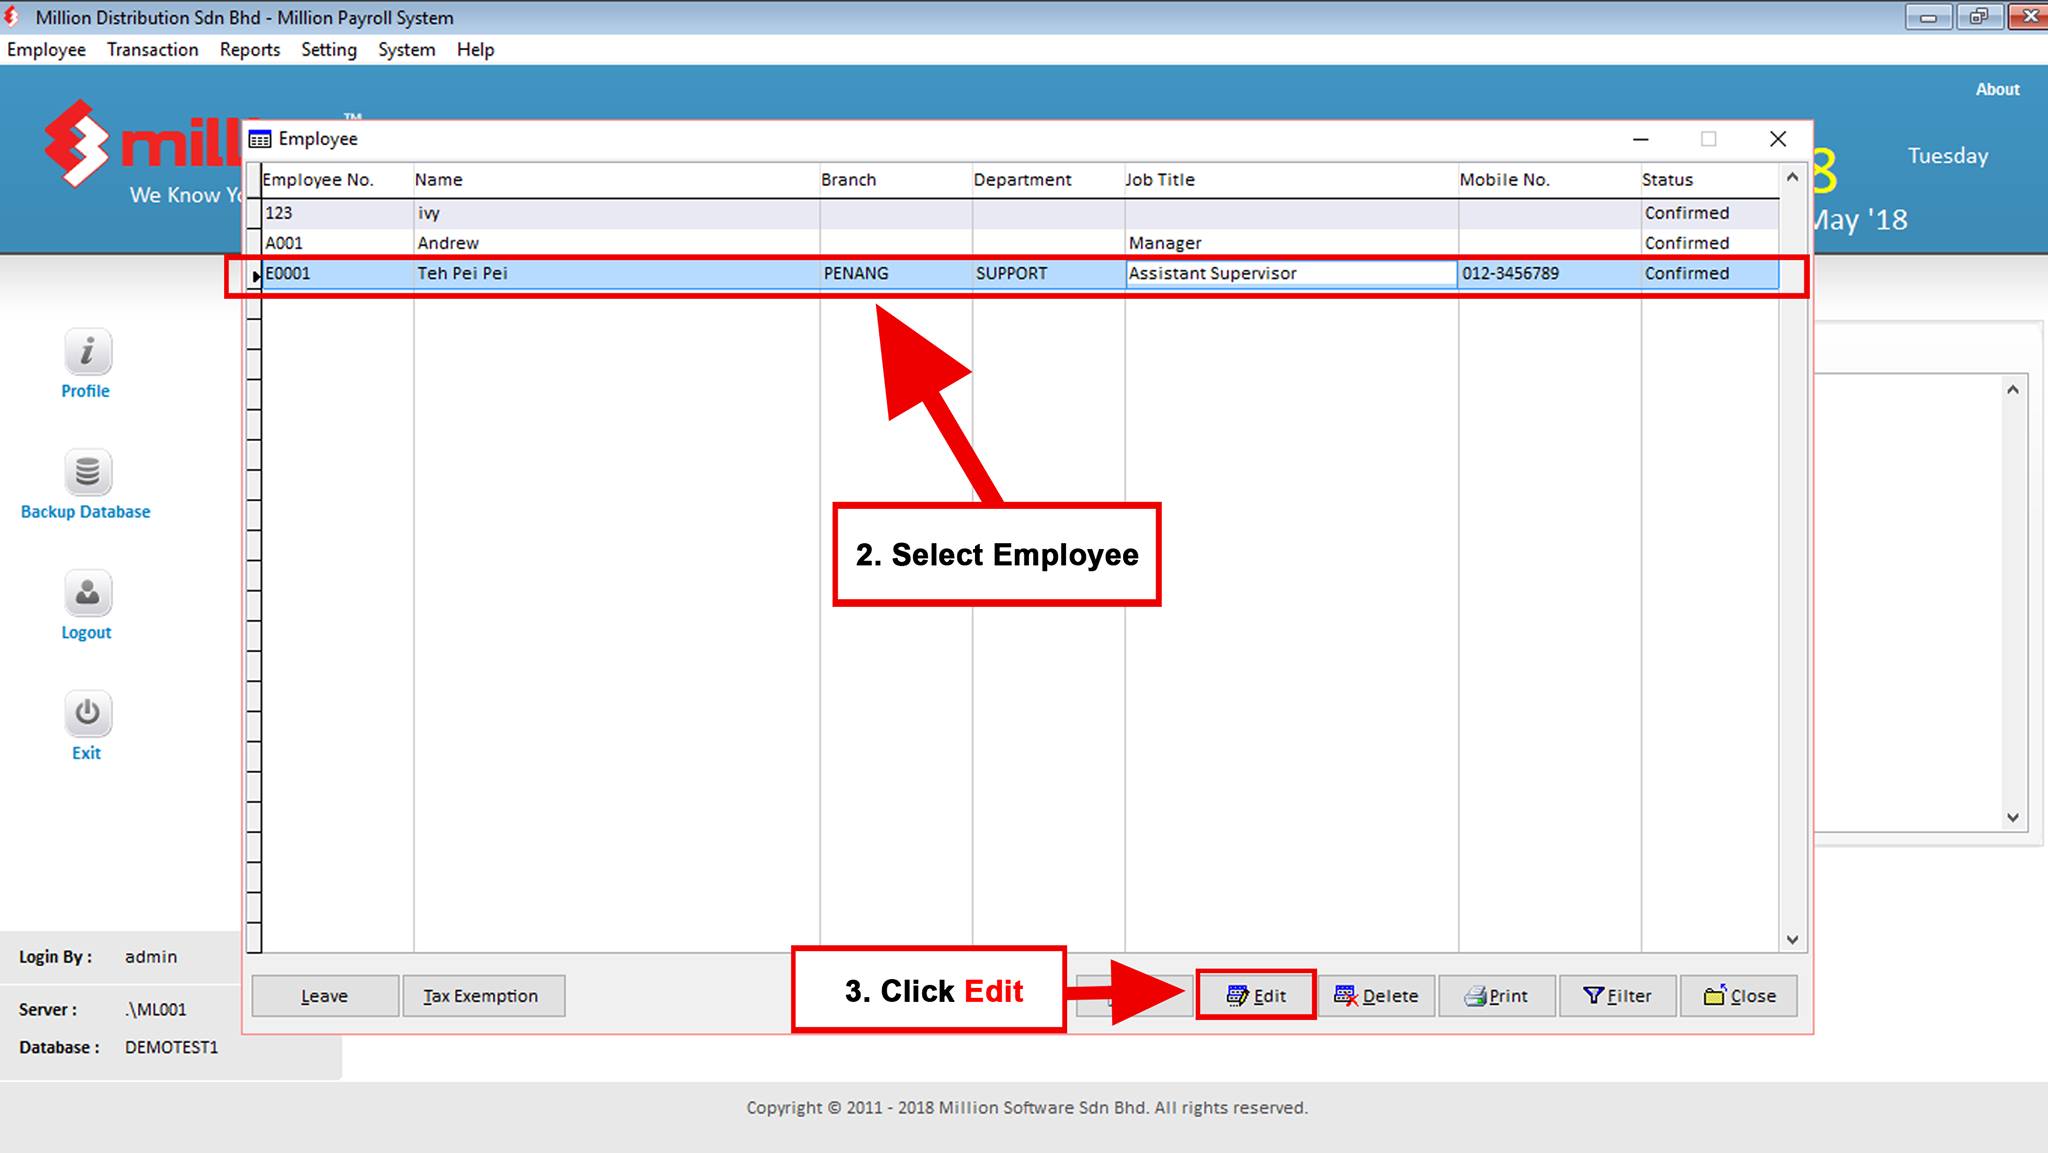Open the Reports menu
Screen dimensions: 2048x1153
(x=250, y=49)
